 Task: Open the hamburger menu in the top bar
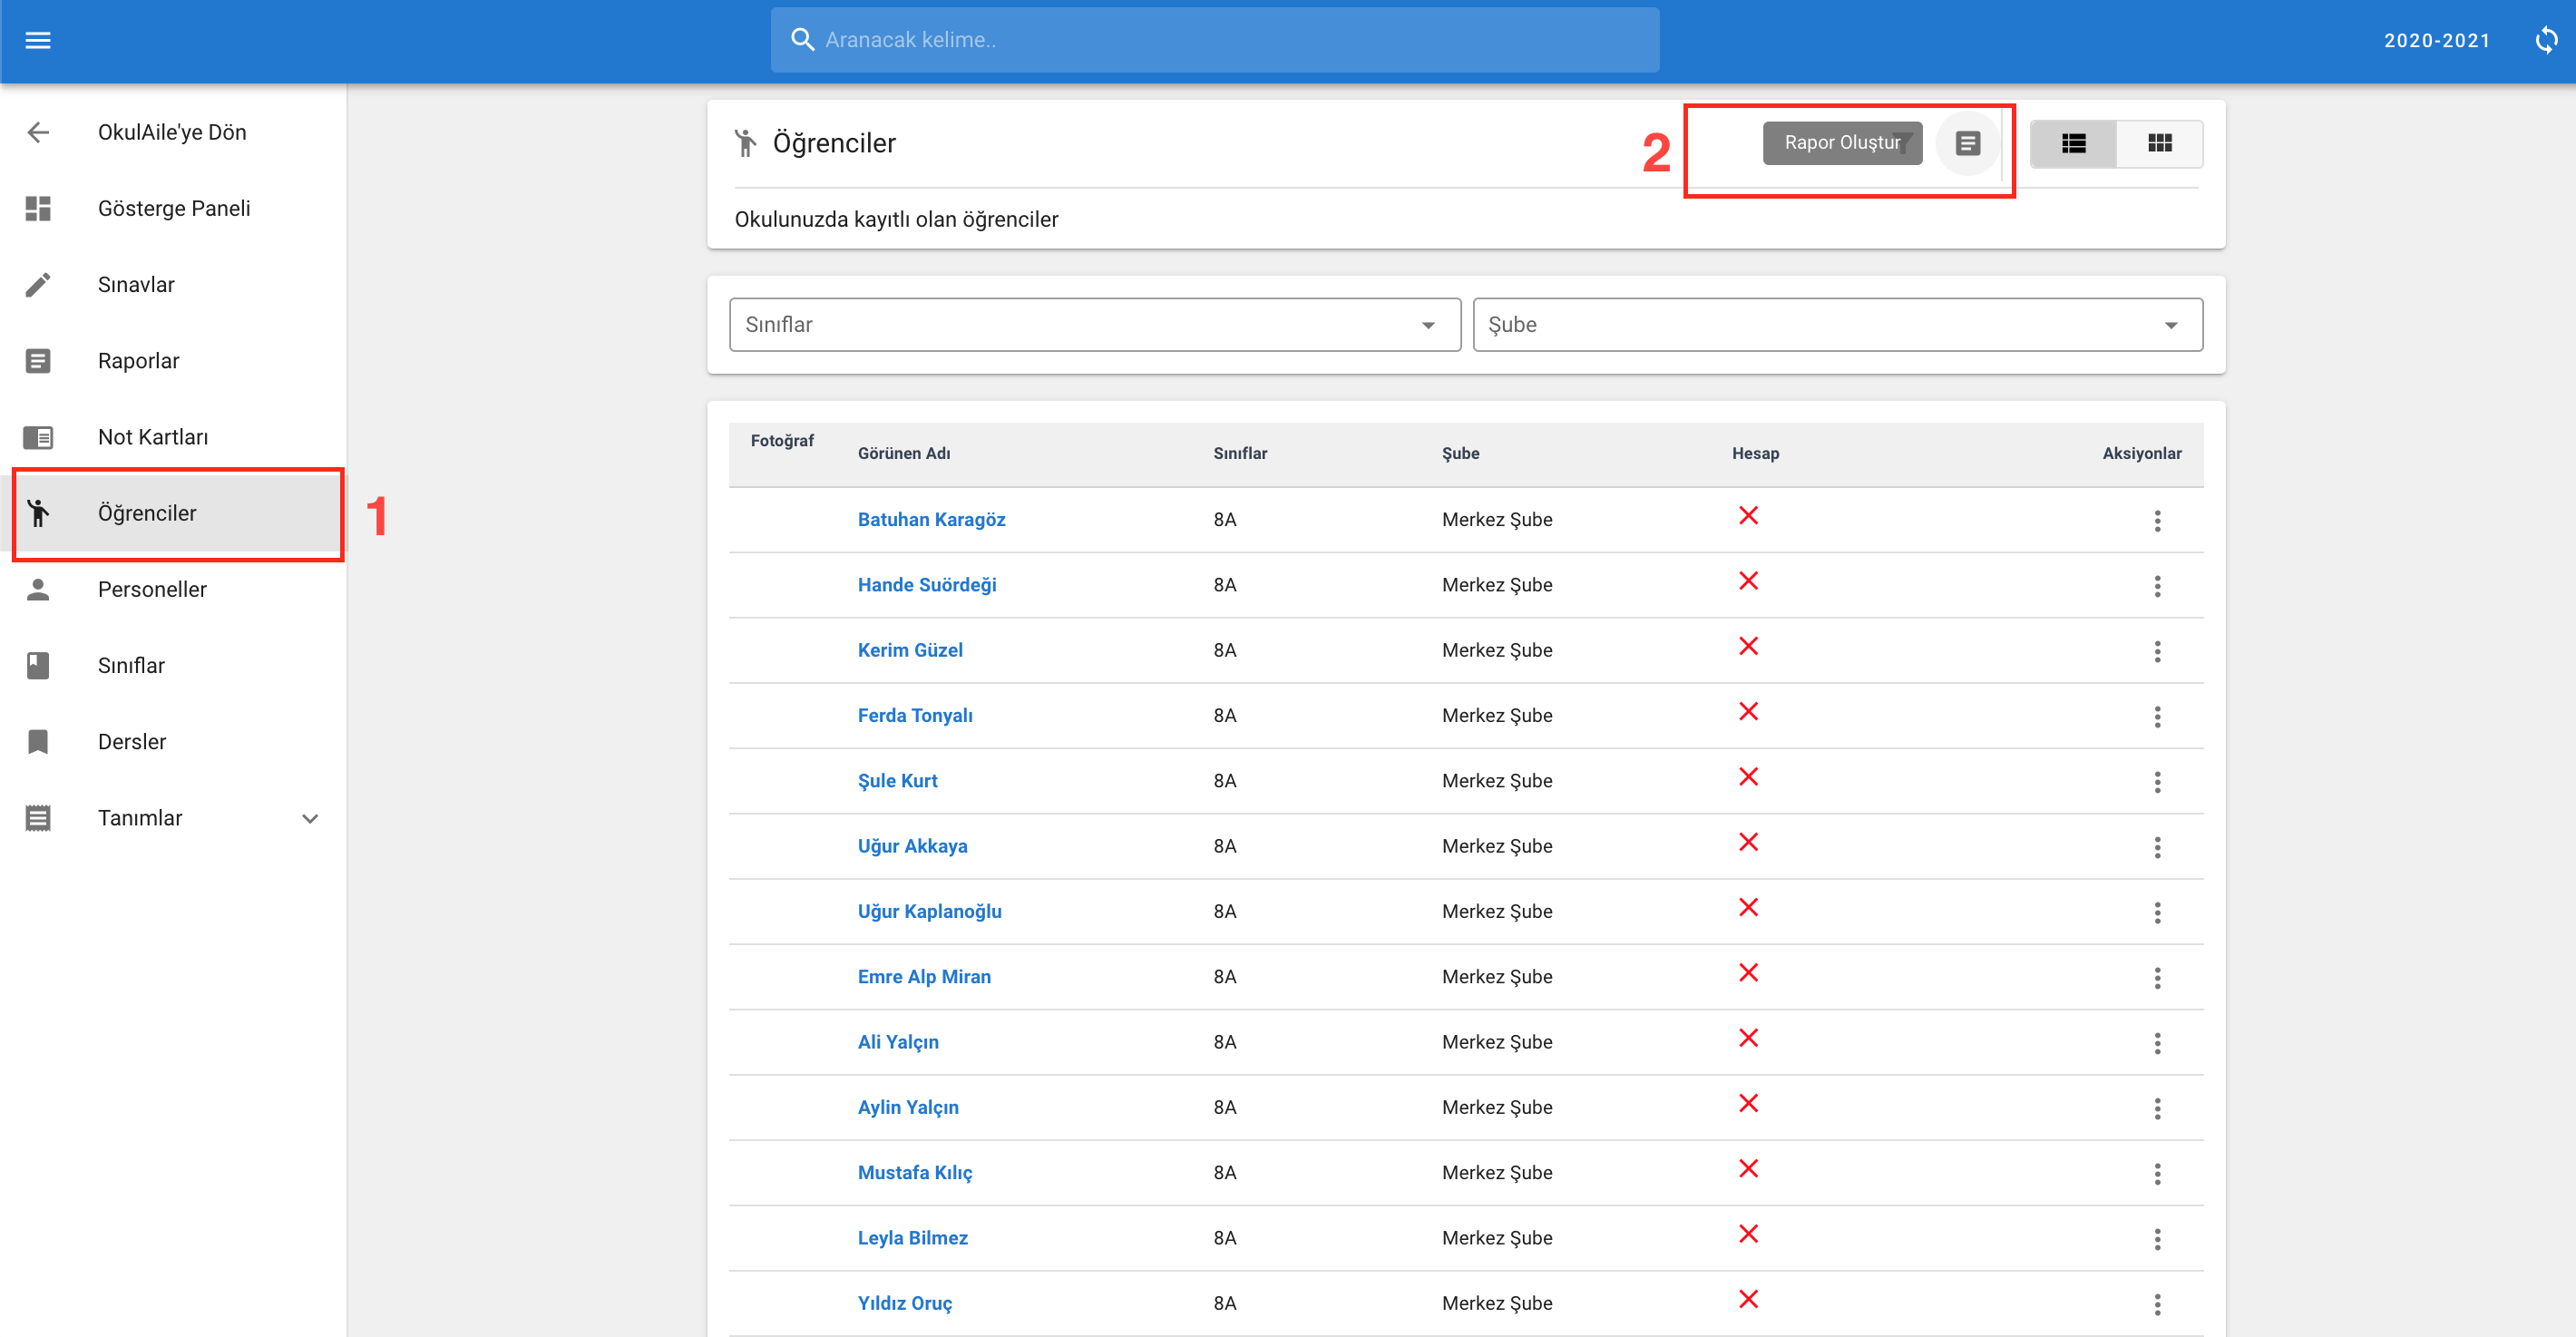(38, 40)
